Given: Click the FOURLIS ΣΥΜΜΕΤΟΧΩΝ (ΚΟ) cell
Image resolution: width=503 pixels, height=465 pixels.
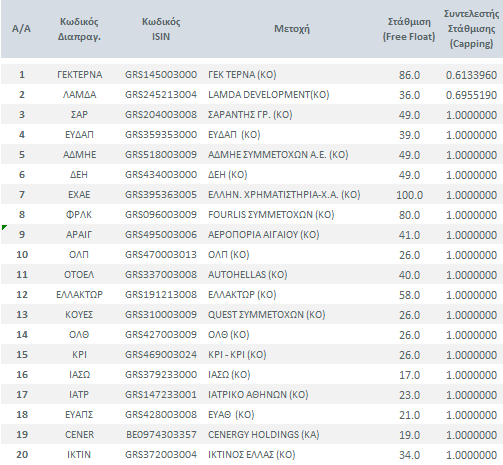Looking at the screenshot, I should 271,215.
